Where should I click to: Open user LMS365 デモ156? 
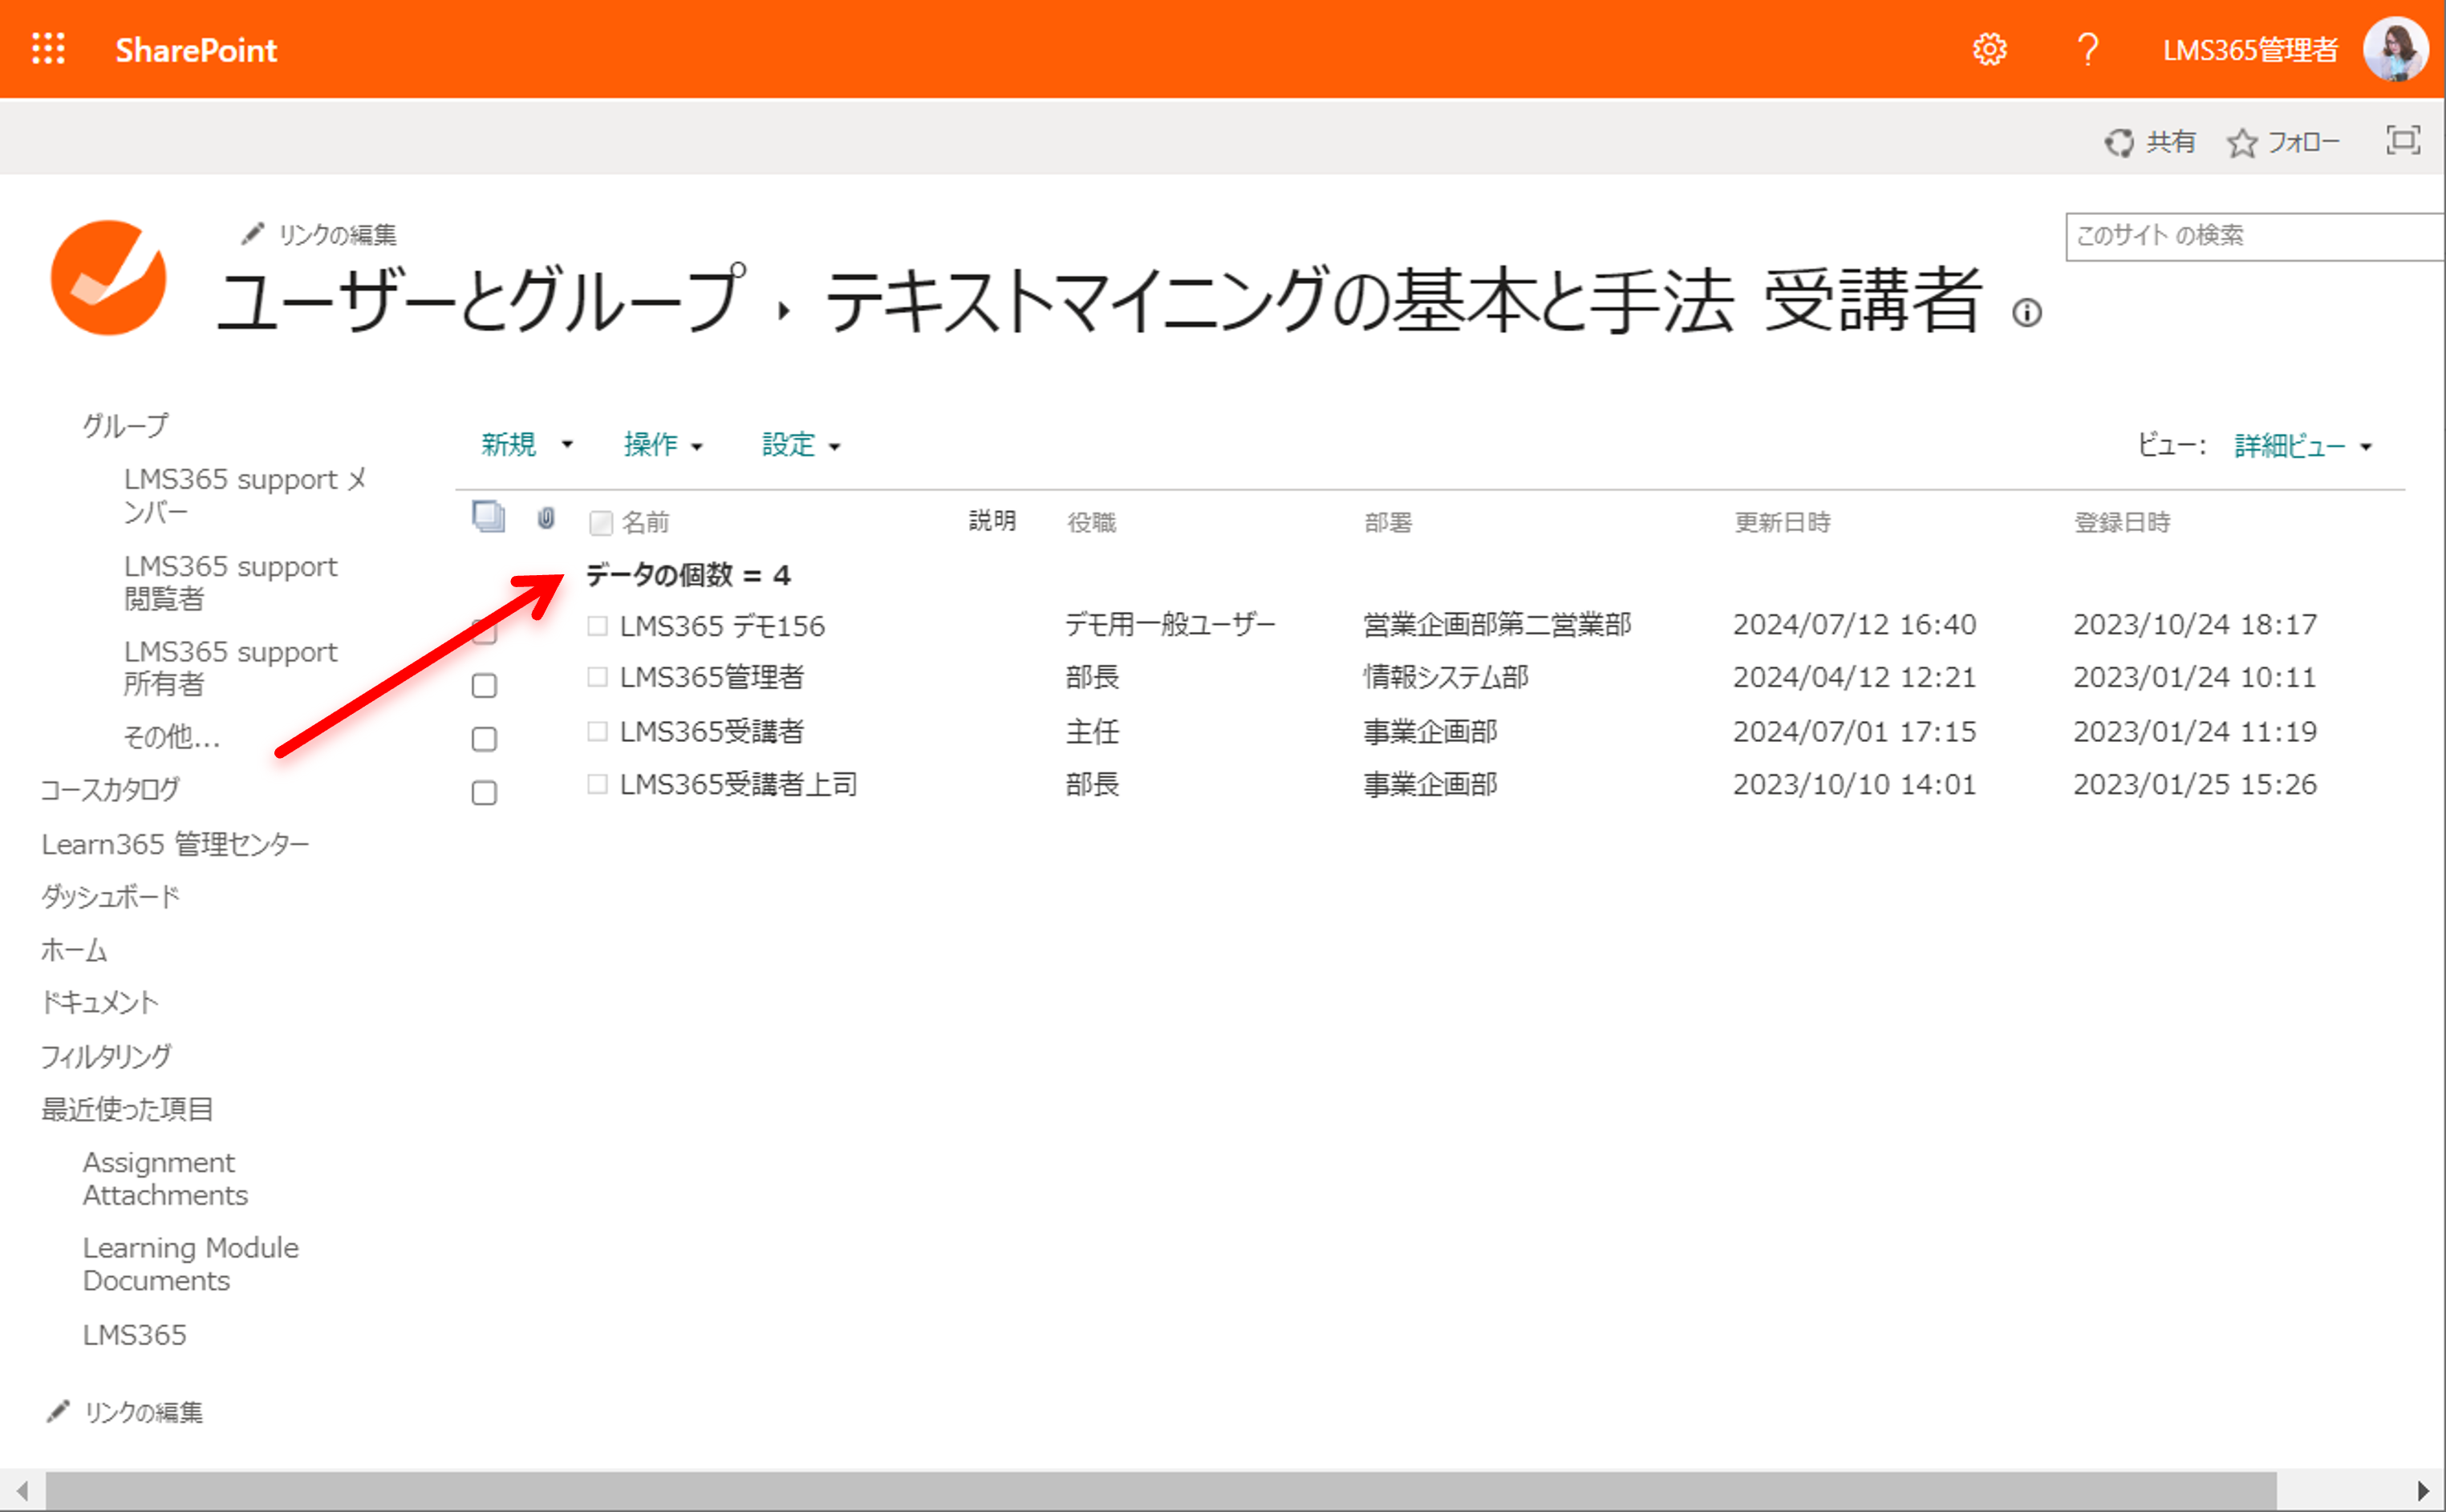tap(722, 626)
